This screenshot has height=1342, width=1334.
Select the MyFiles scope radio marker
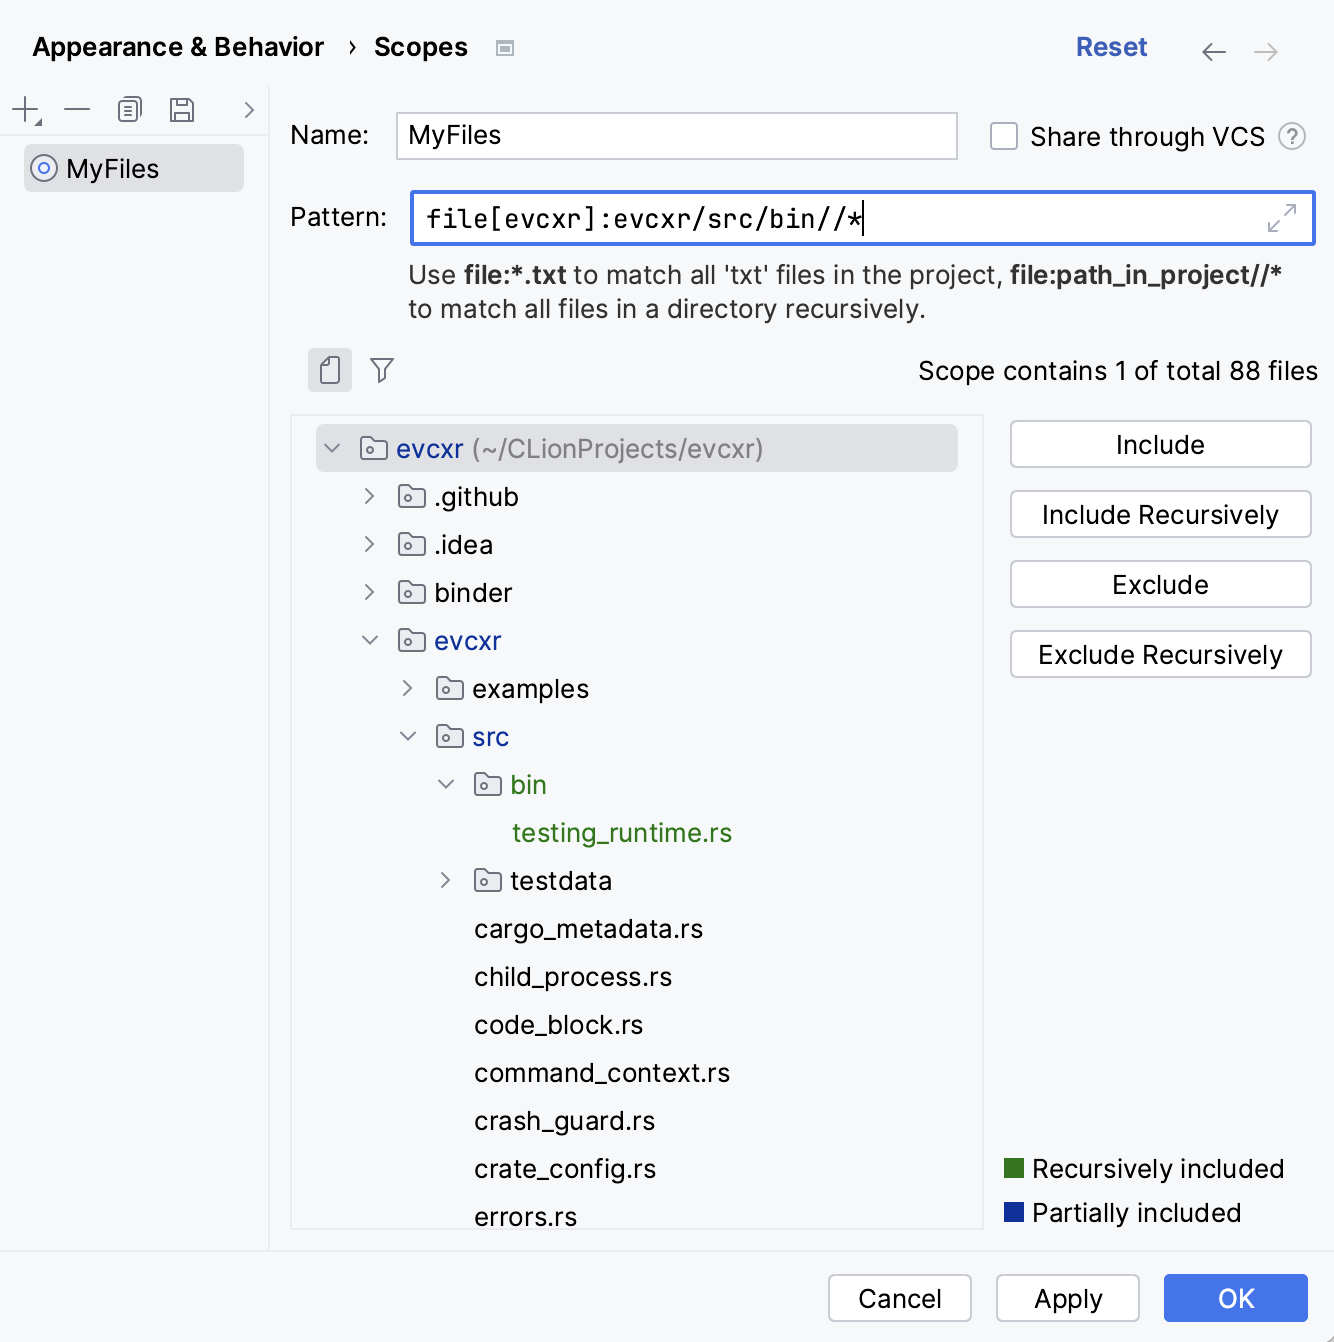click(x=44, y=168)
